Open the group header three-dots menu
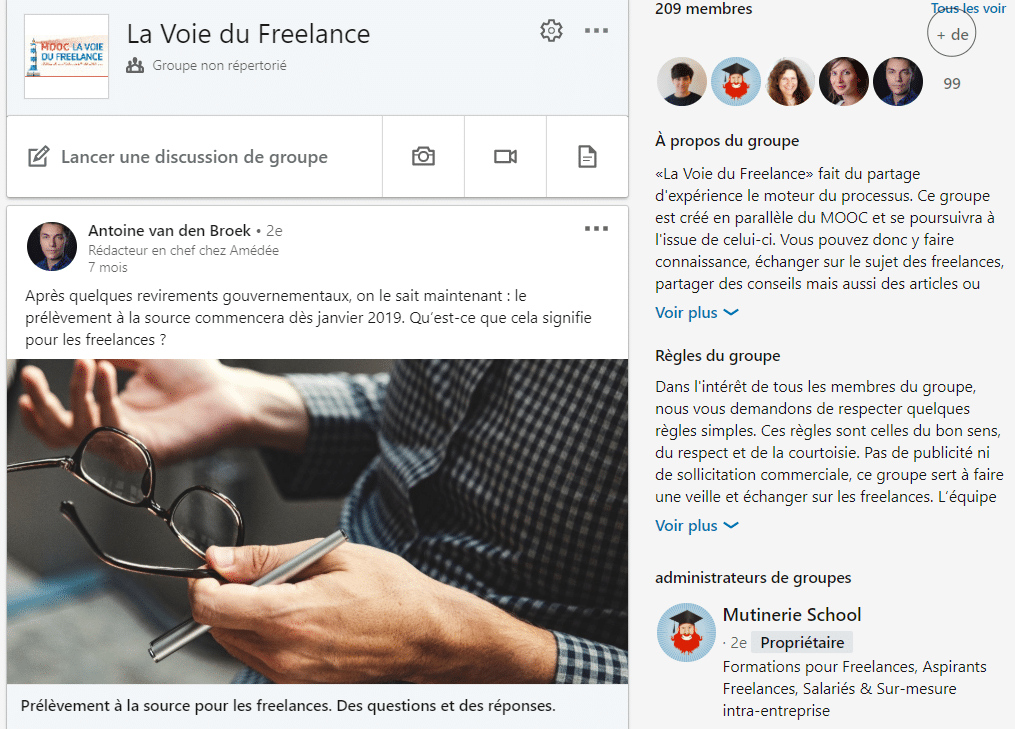1015x729 pixels. [596, 30]
